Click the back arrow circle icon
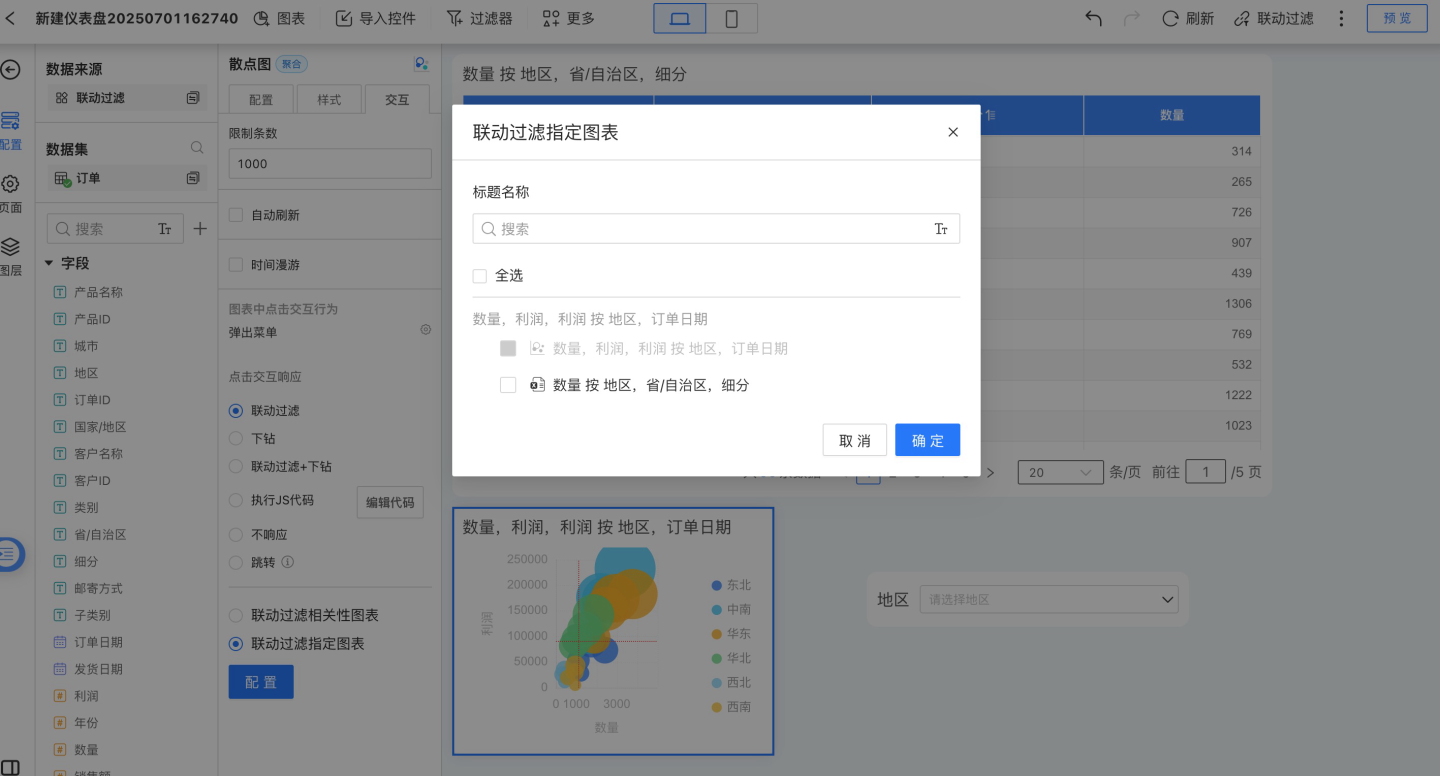 10,69
